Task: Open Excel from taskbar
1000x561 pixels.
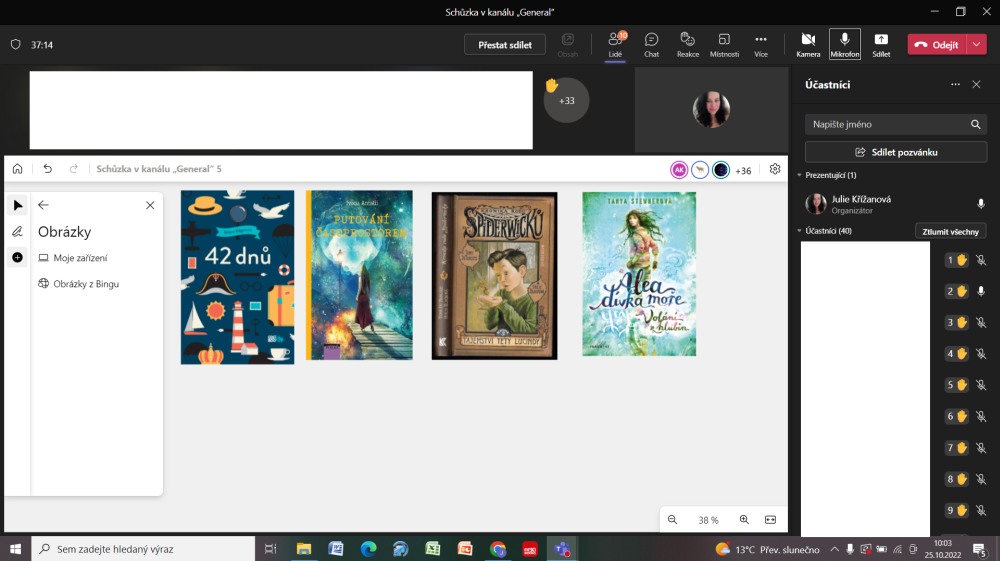Action: pyautogui.click(x=432, y=548)
